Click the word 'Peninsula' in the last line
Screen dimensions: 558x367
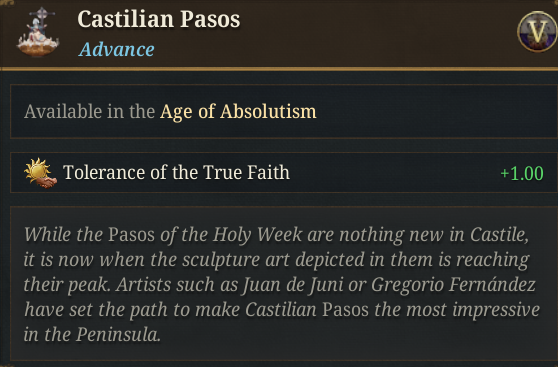click(118, 335)
